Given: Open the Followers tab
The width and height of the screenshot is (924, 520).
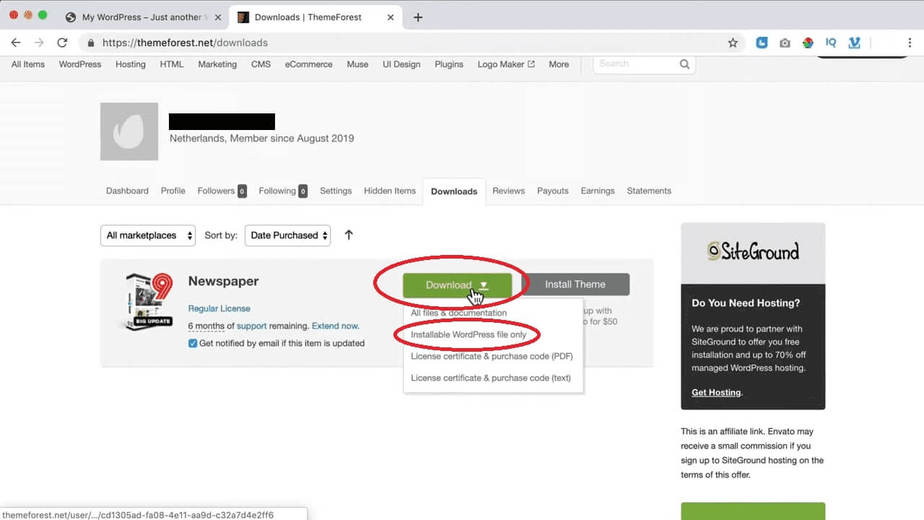Looking at the screenshot, I should click(222, 191).
